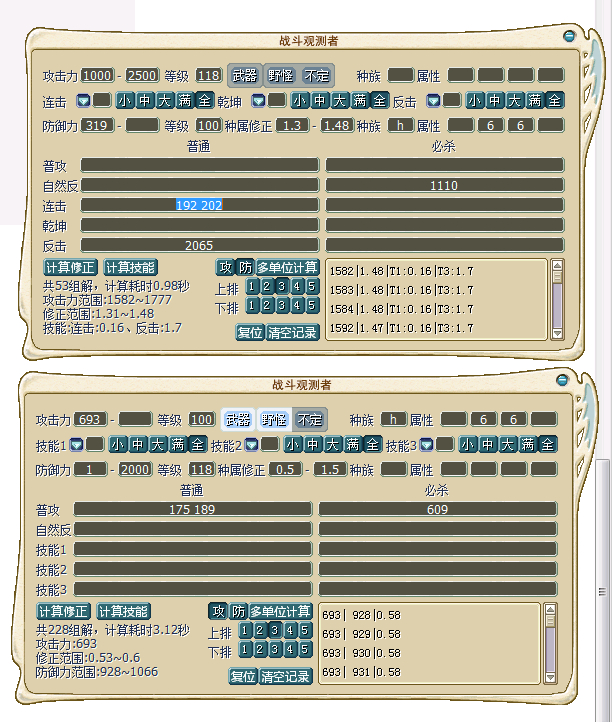Pick 上排 slot 4 in lower window
The image size is (612, 722).
tap(290, 630)
